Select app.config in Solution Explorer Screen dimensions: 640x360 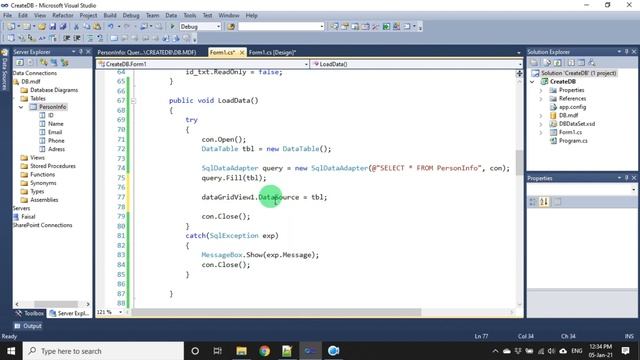click(x=572, y=107)
